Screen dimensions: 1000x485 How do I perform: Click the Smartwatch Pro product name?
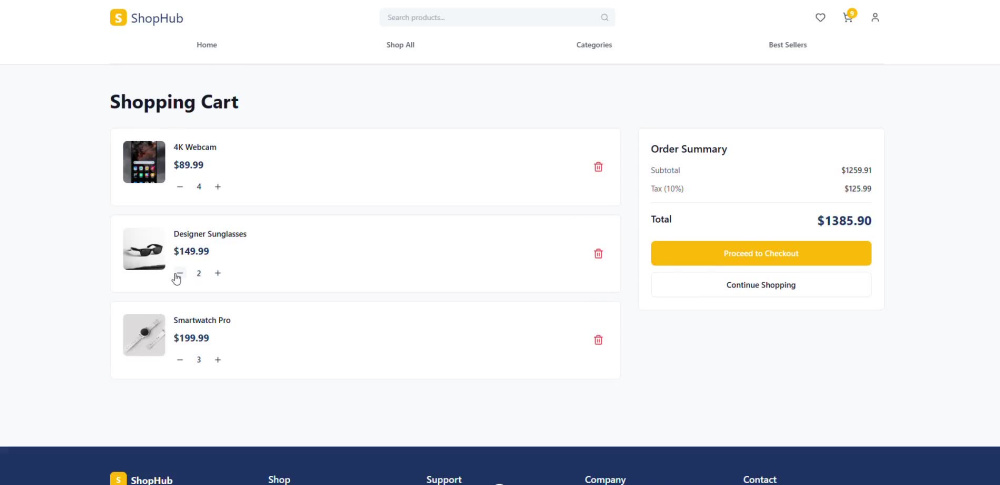[202, 320]
